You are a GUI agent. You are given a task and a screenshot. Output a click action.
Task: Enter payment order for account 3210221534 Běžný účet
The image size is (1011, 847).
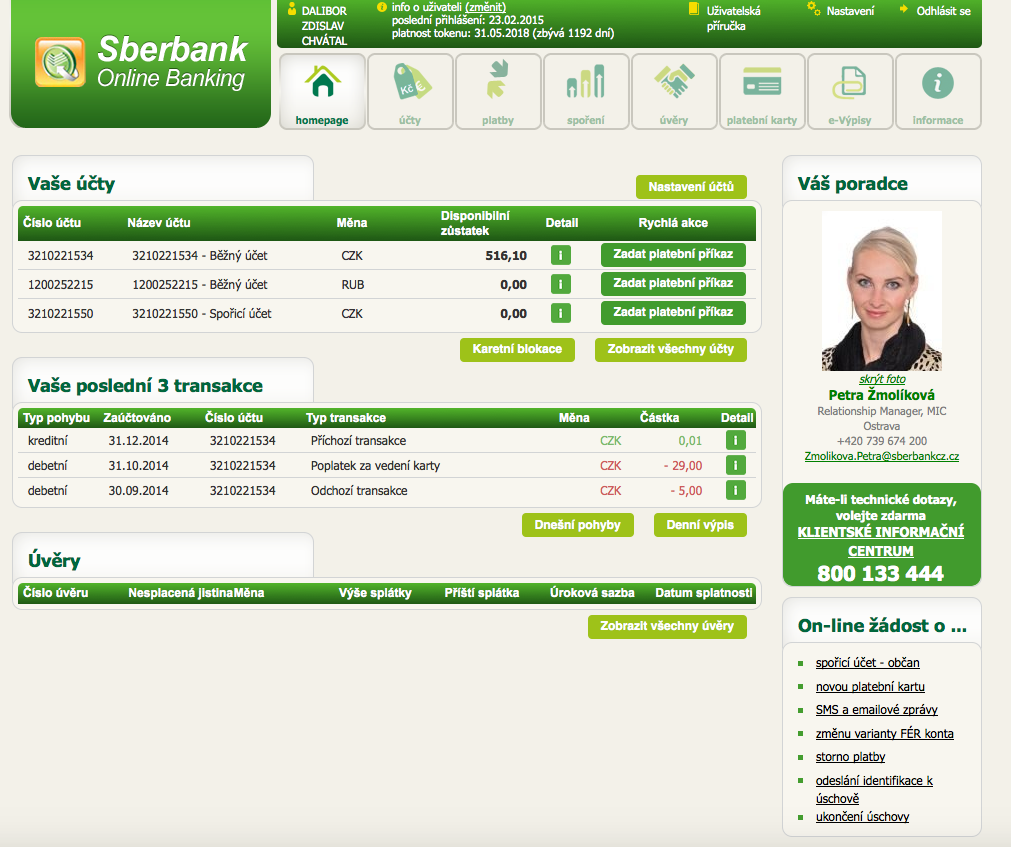point(673,255)
